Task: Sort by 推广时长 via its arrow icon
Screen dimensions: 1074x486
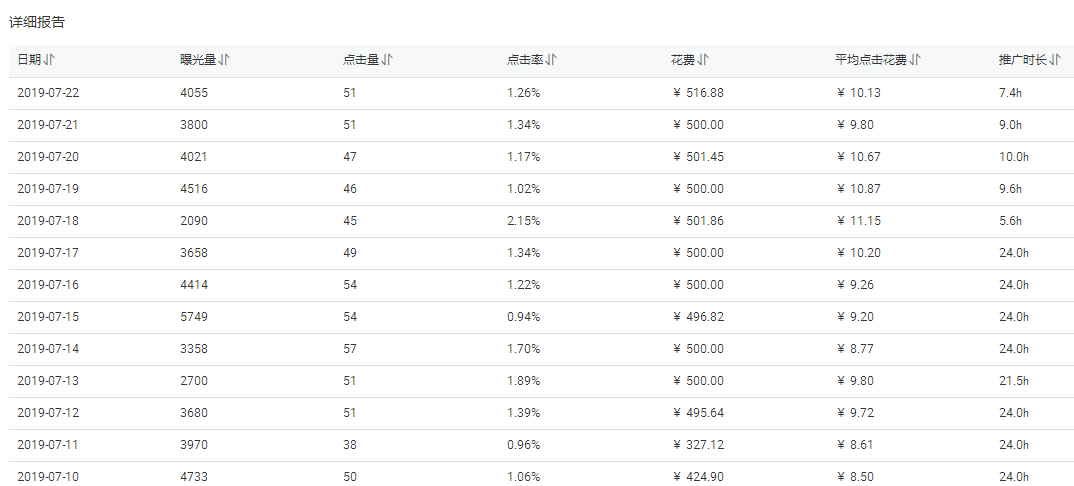Action: [x=1054, y=60]
